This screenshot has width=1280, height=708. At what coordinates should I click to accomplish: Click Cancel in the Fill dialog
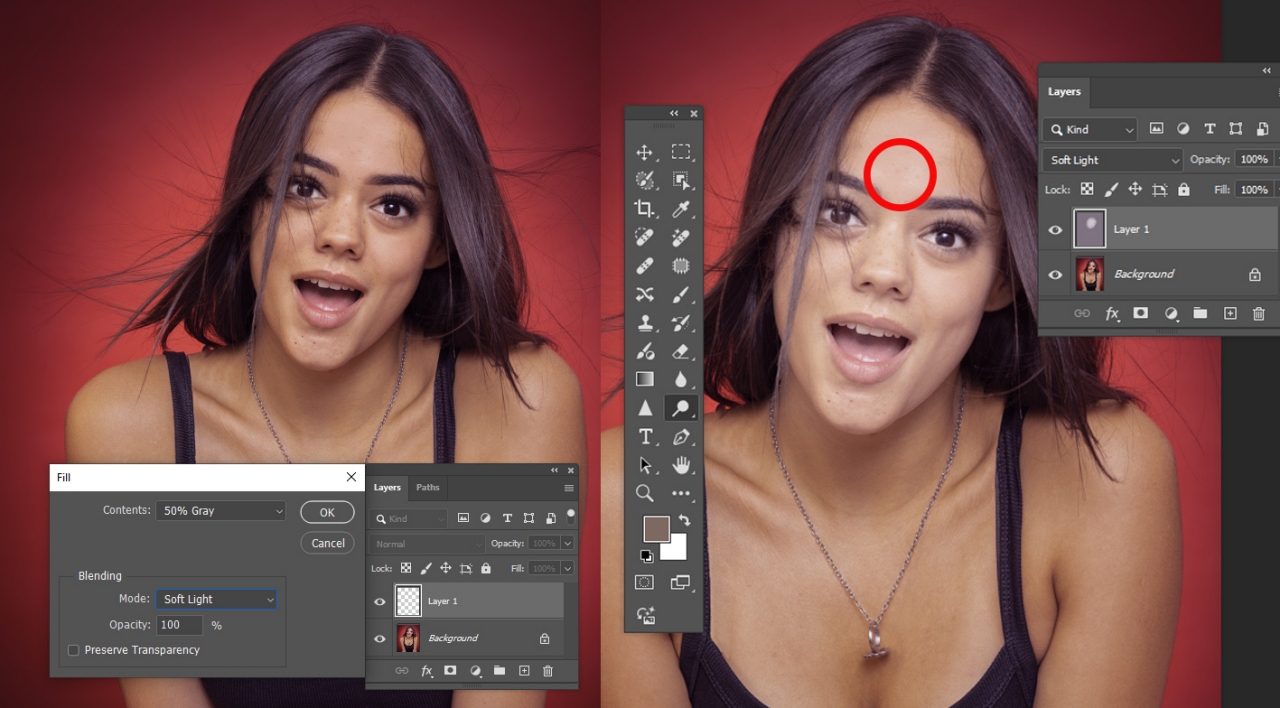coord(328,543)
